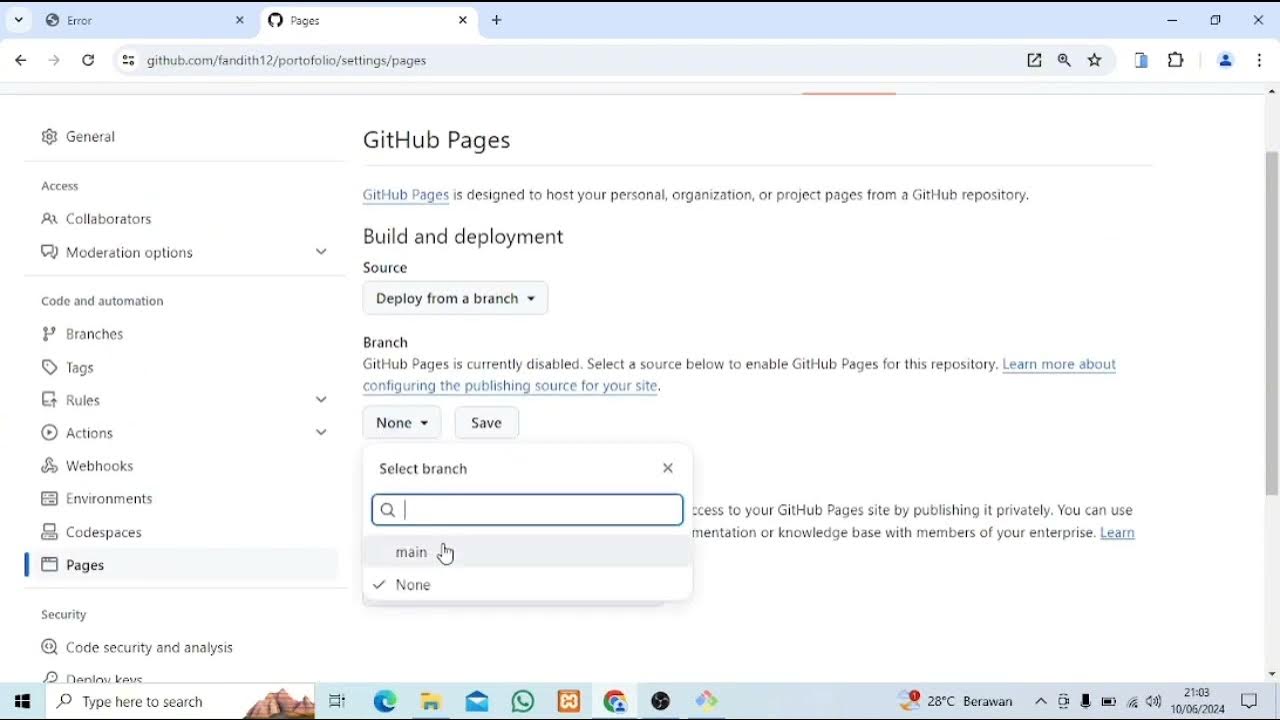The image size is (1280, 720).
Task: Expand the Rules section chevron
Action: pyautogui.click(x=321, y=400)
